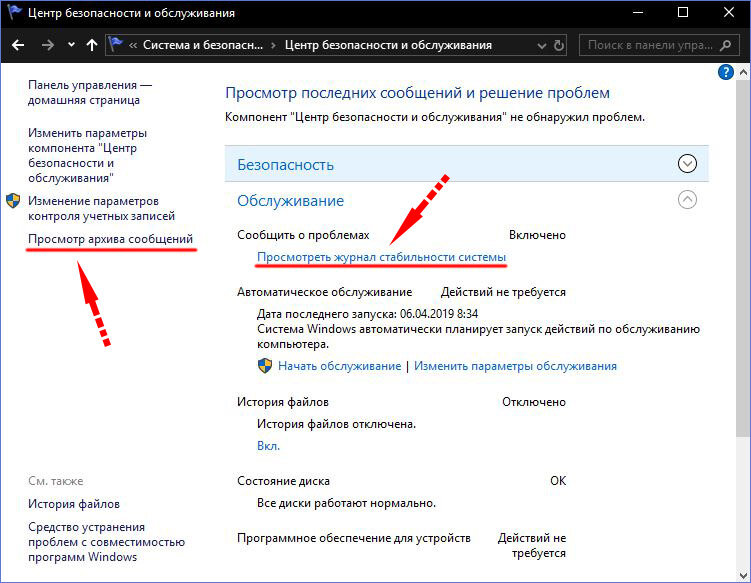Open recent locations dropdown arrow
751x583 pixels.
[x=71, y=45]
